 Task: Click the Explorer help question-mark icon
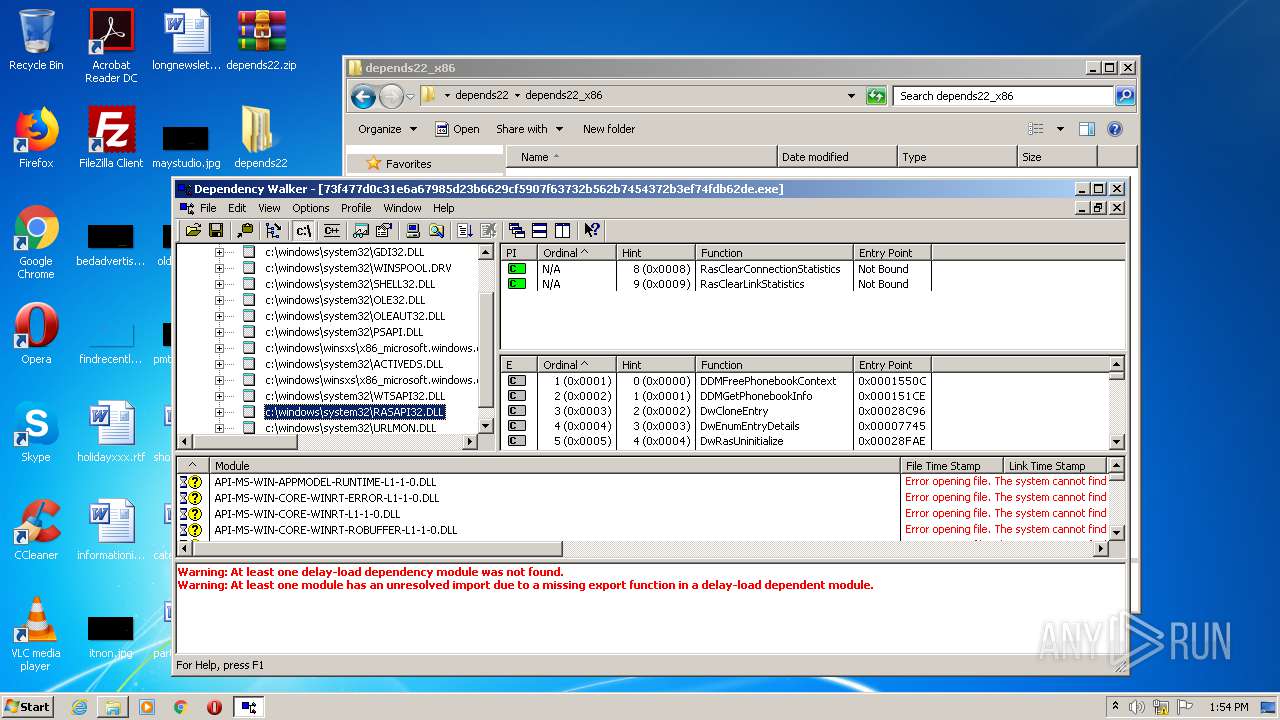[1115, 129]
